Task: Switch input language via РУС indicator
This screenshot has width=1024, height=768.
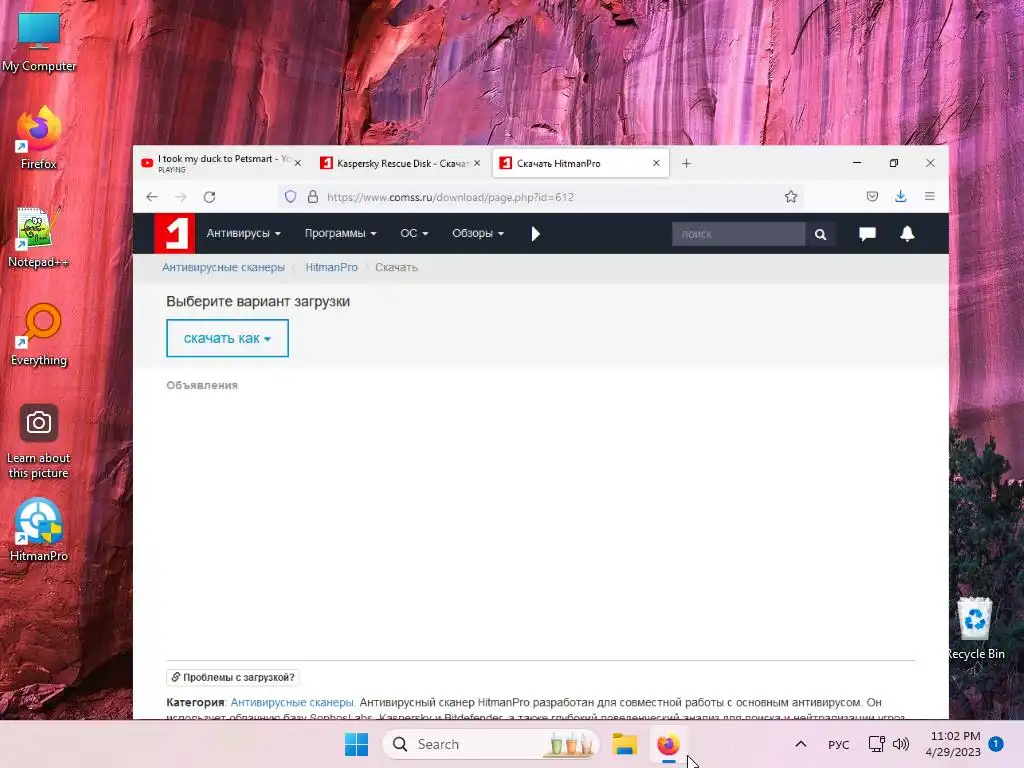Action: [839, 744]
